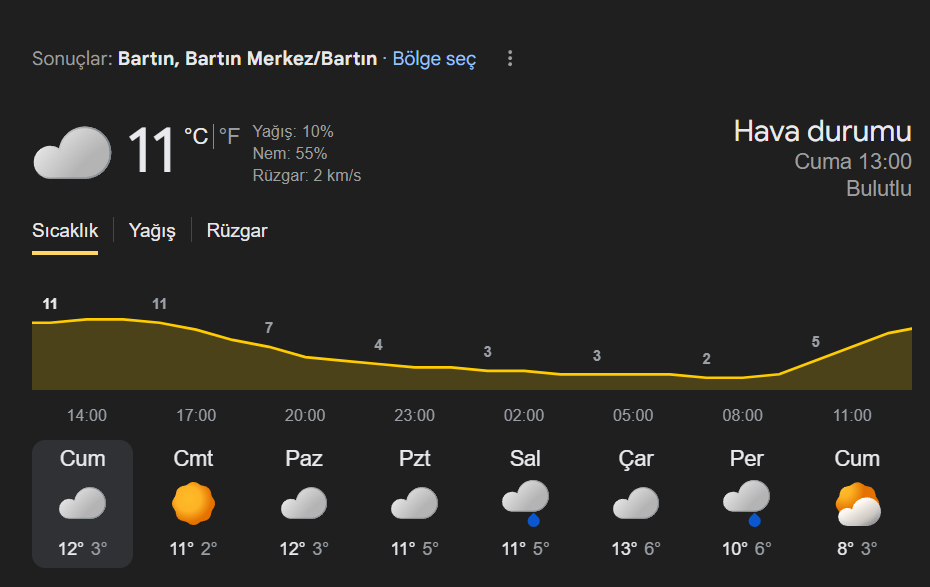Switch to the Rüzgar tab
930x587 pixels.
tap(237, 231)
